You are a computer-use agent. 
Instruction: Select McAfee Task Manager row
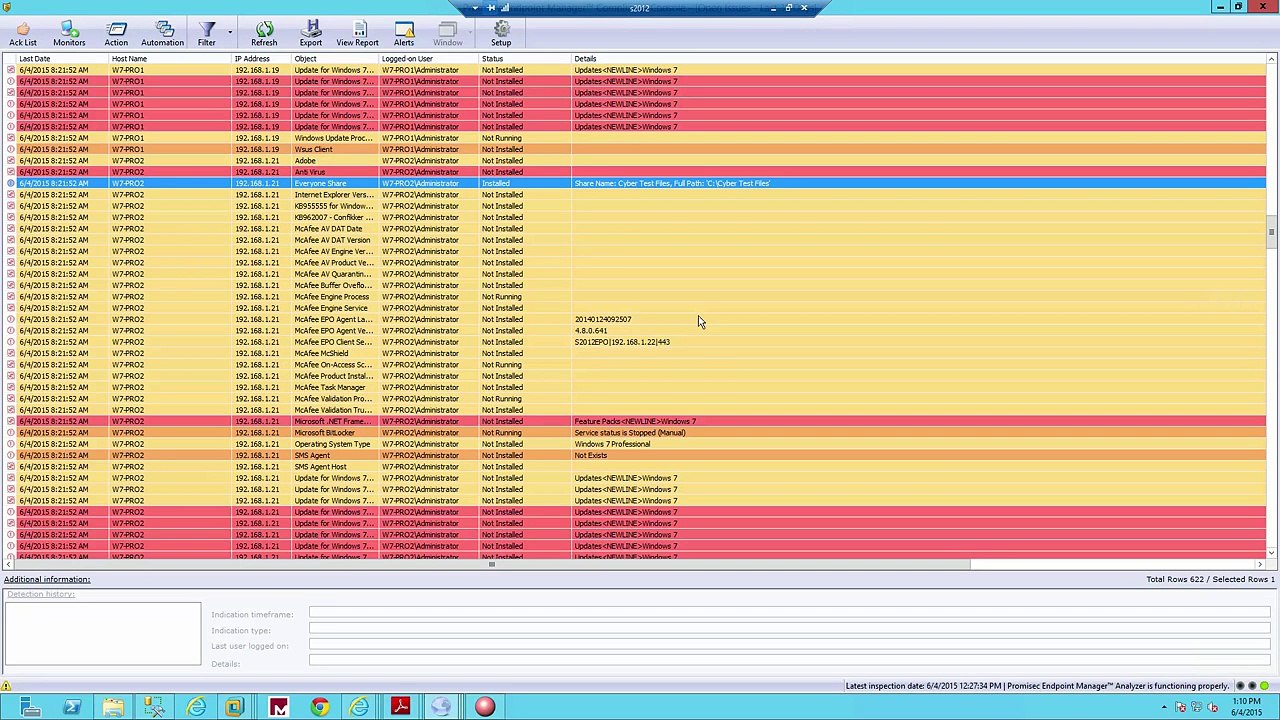click(x=636, y=387)
